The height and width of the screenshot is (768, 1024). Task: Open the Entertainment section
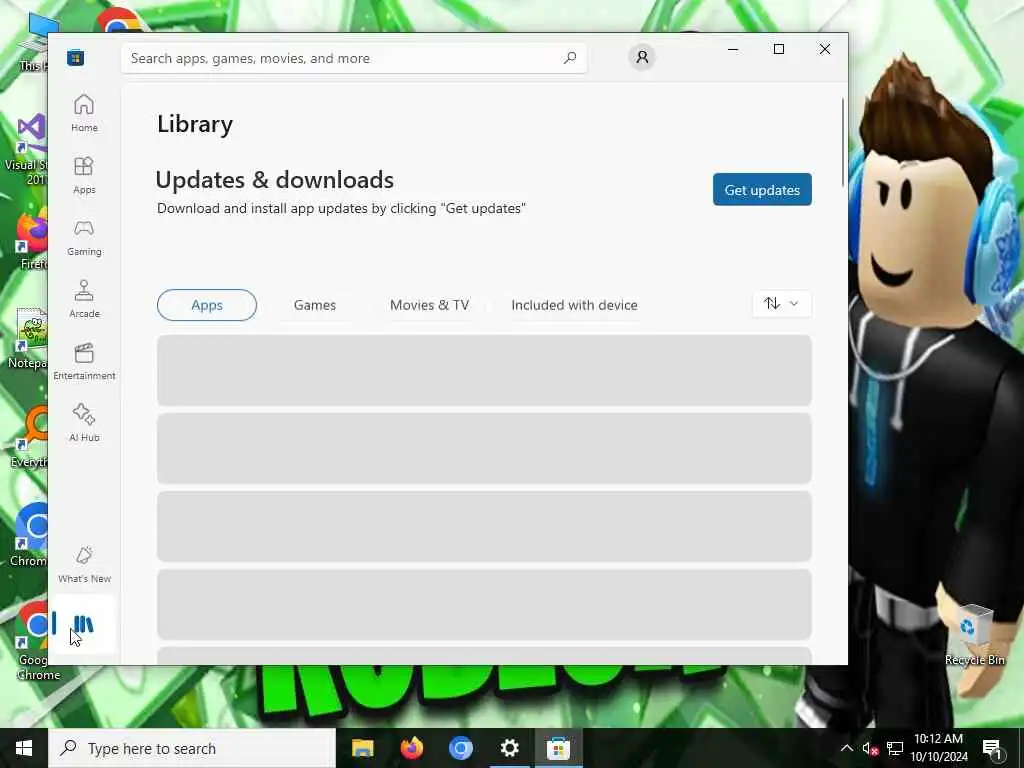(84, 361)
